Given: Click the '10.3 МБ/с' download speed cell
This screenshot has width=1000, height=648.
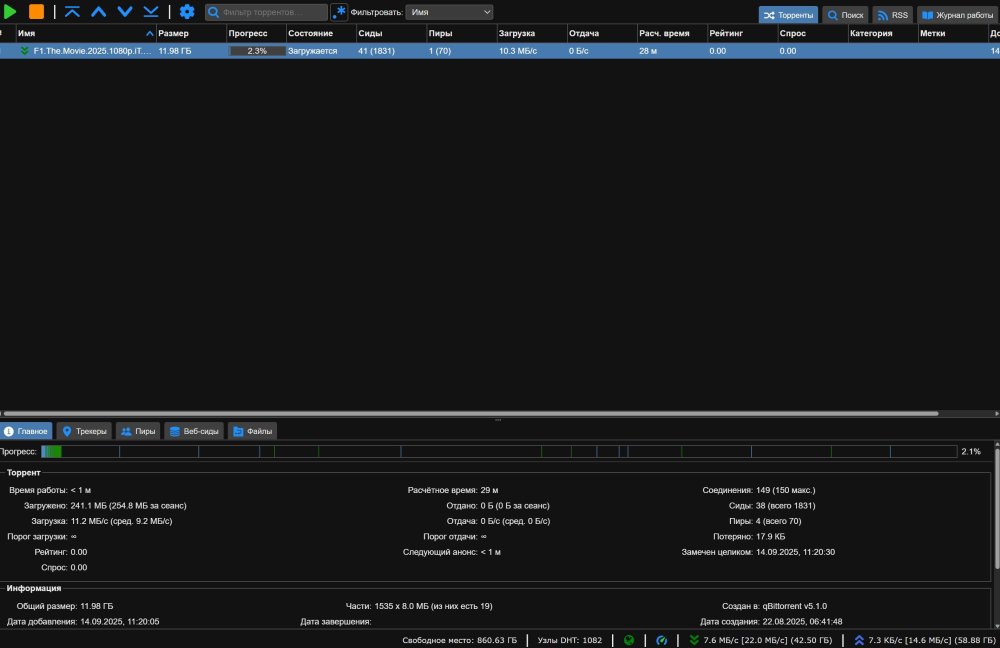Looking at the screenshot, I should click(x=518, y=51).
